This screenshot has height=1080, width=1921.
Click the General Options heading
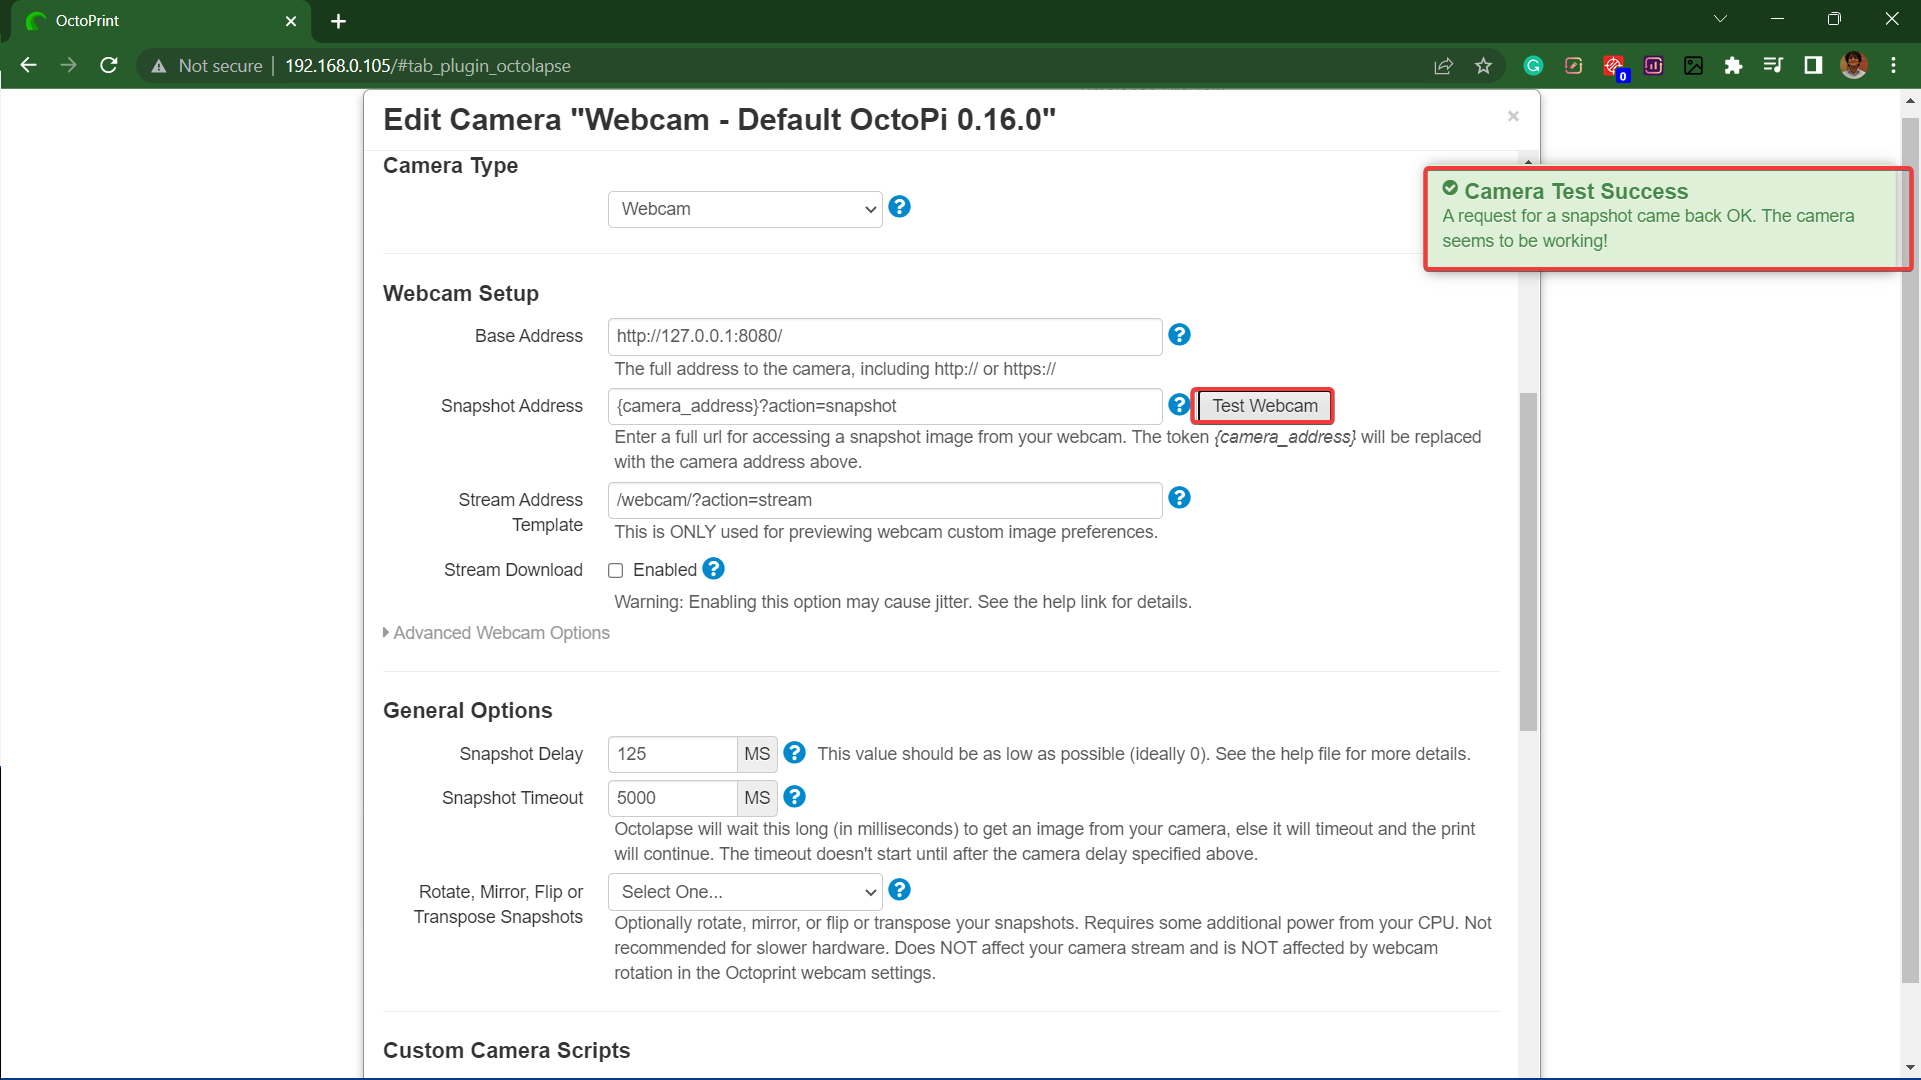tap(468, 711)
